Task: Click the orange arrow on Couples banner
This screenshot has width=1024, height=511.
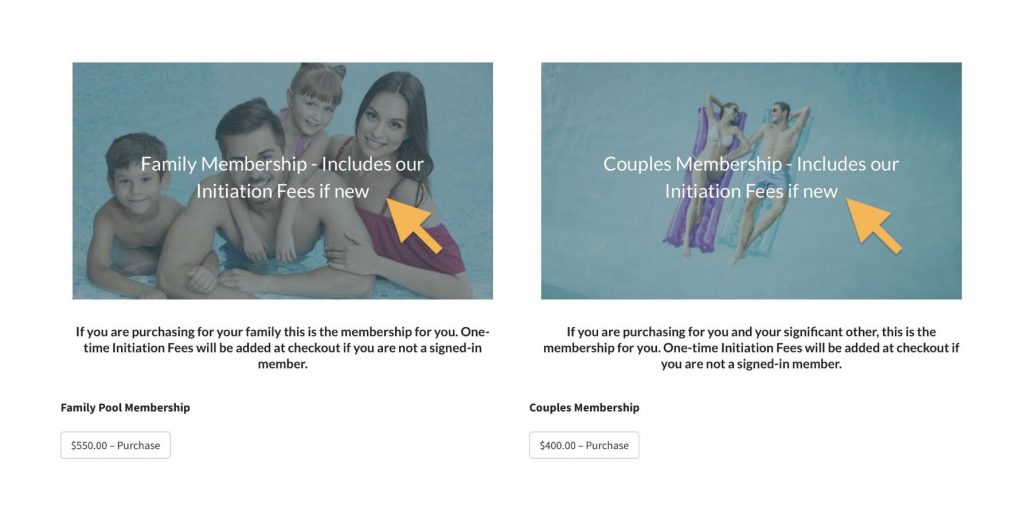Action: pyautogui.click(x=873, y=225)
